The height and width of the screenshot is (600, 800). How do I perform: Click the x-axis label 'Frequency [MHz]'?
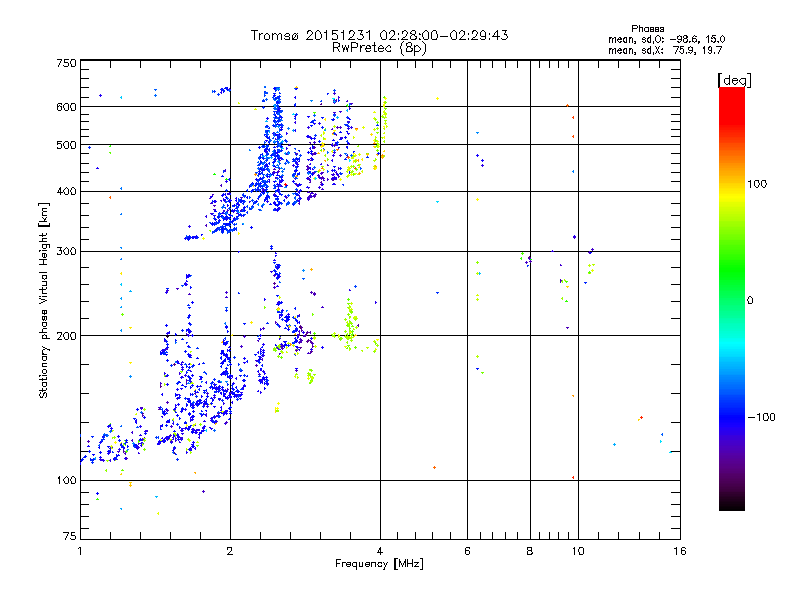tap(379, 564)
